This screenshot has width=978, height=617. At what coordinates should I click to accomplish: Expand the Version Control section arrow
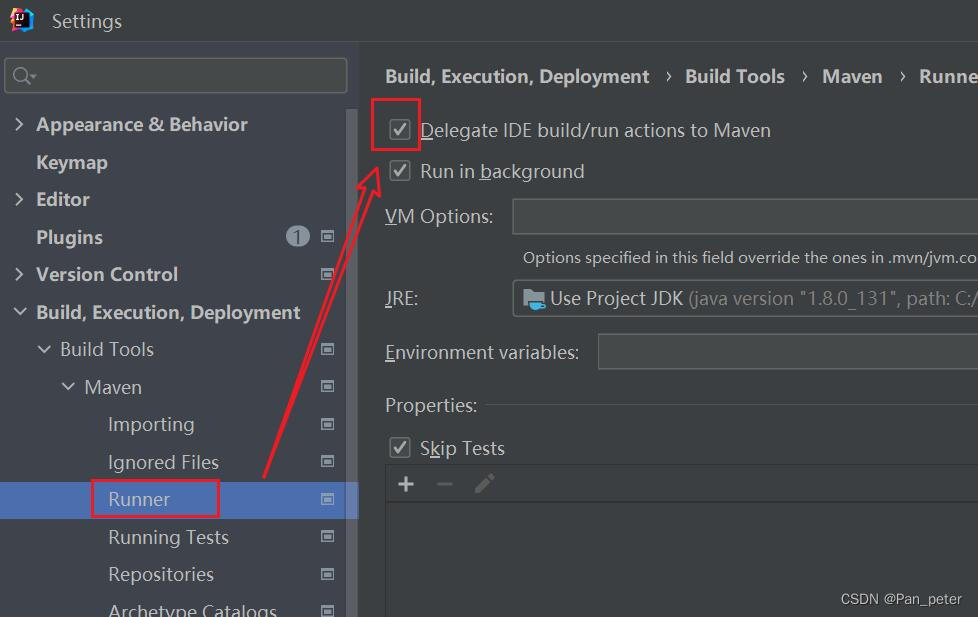[x=19, y=274]
